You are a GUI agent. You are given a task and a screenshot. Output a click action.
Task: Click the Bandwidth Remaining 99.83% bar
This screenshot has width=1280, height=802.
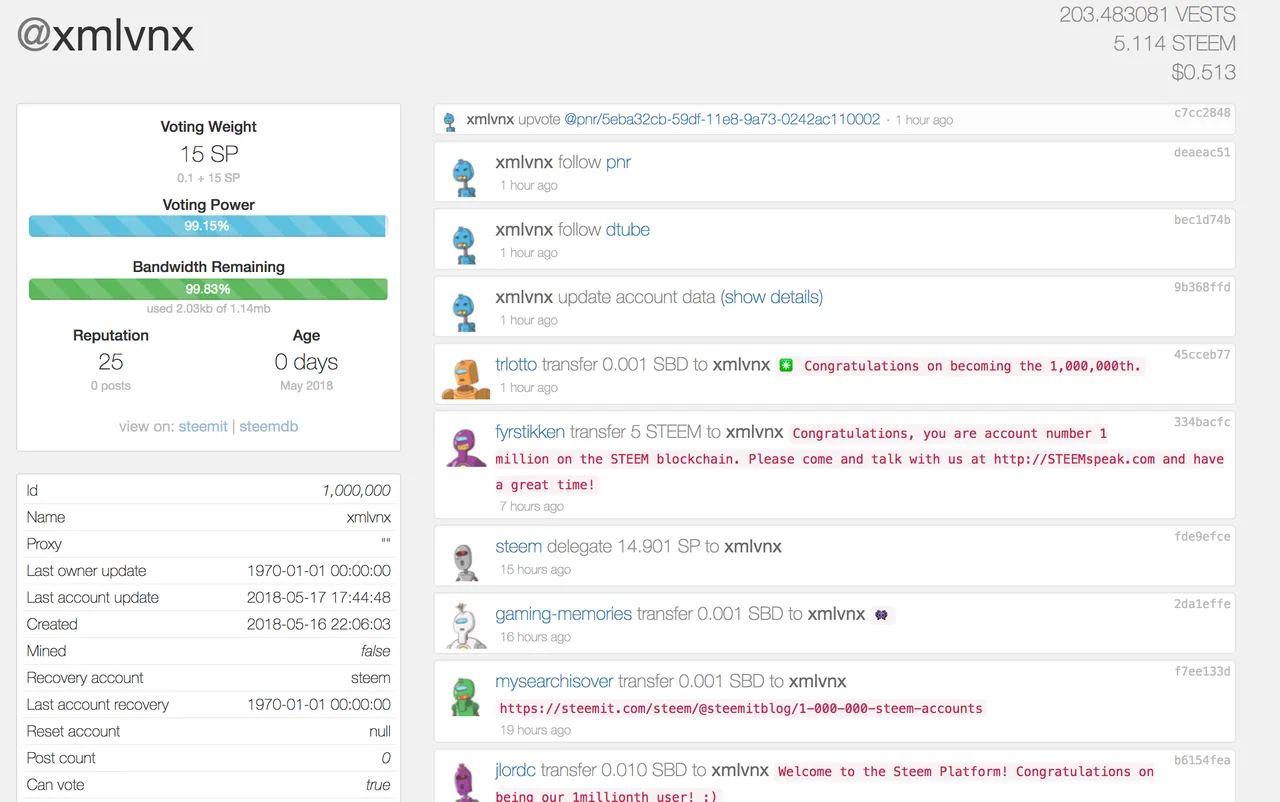click(x=208, y=289)
